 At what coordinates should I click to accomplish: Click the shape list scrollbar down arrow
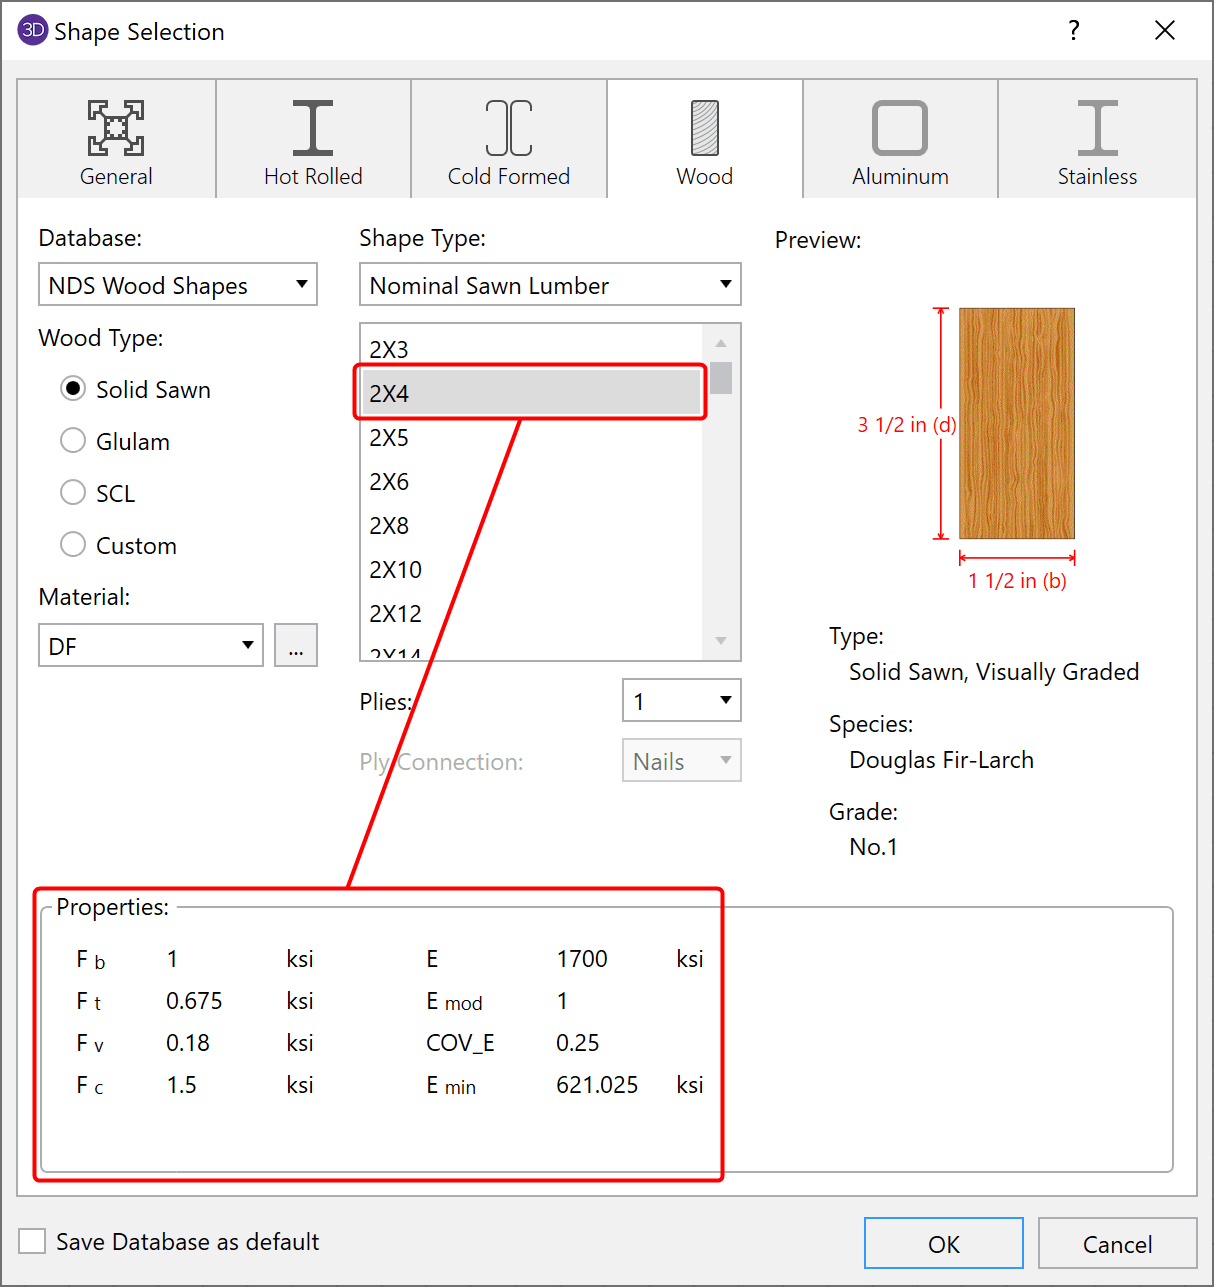[721, 641]
